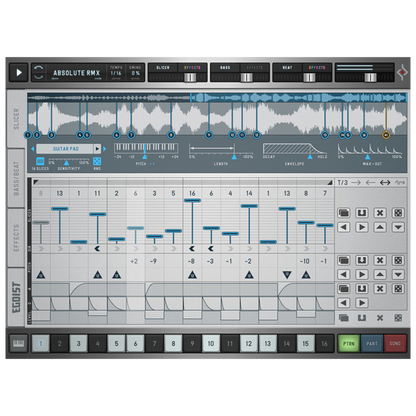This screenshot has width=416, height=416.
Task: Click the preset cycle arrows beside ABSOLUTE RMX
Action: pyautogui.click(x=39, y=72)
